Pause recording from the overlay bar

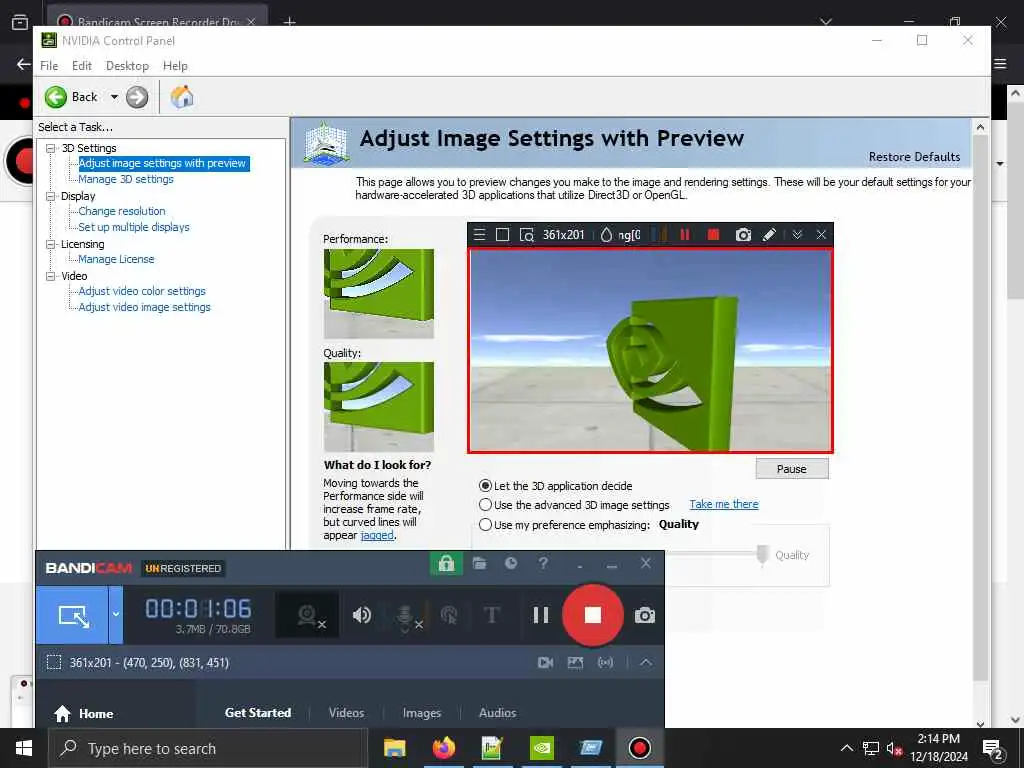click(685, 234)
